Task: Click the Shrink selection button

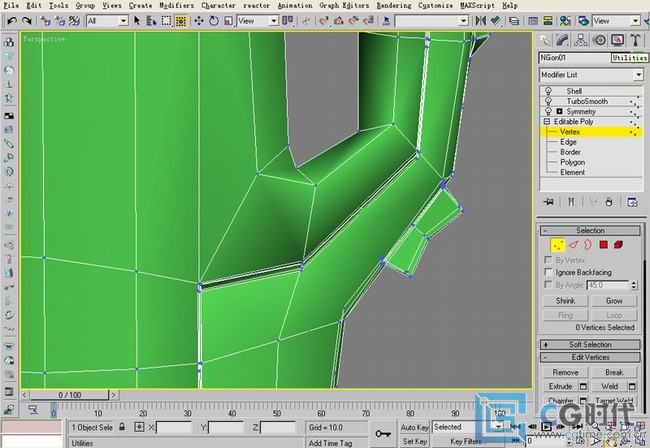Action: pos(565,301)
